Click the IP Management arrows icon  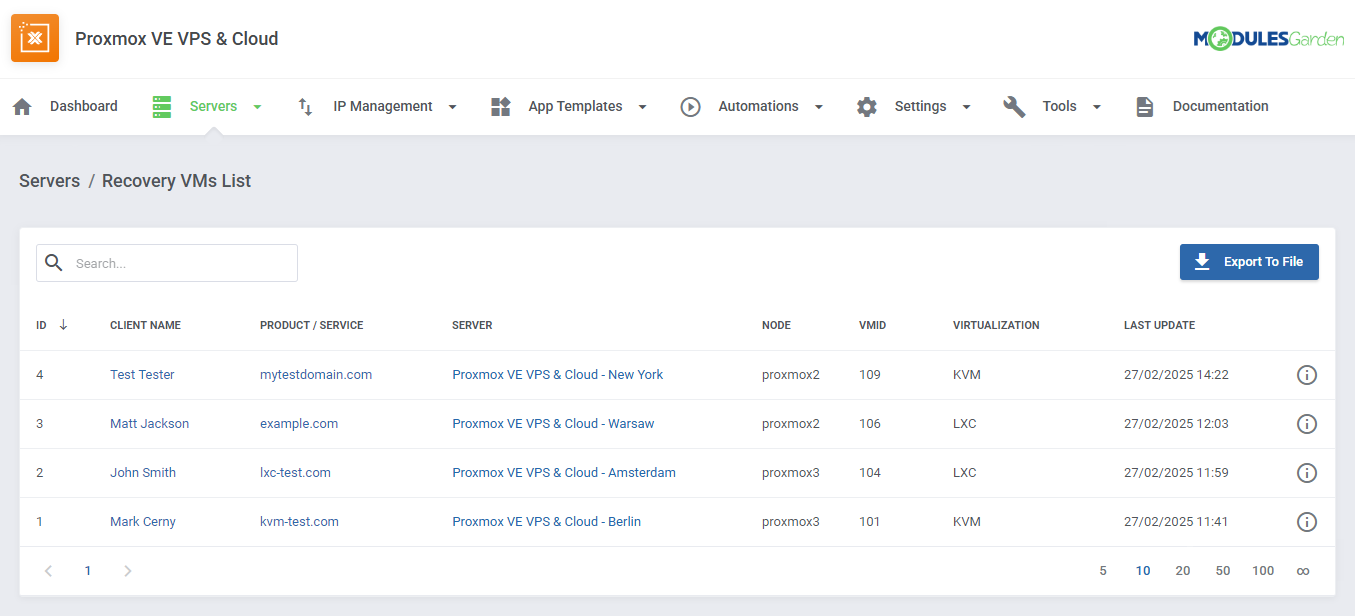(306, 107)
